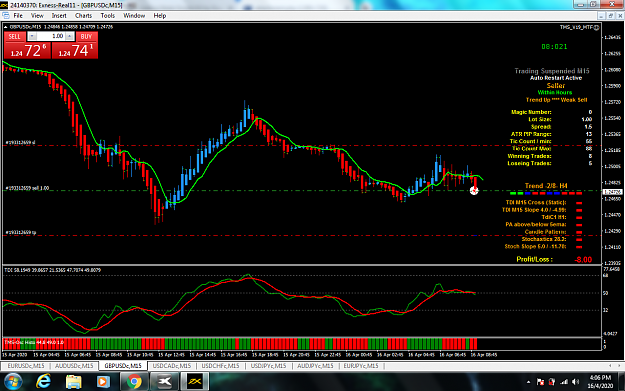This screenshot has height=391, width=625.
Task: Open the Charts menu
Action: coord(83,16)
